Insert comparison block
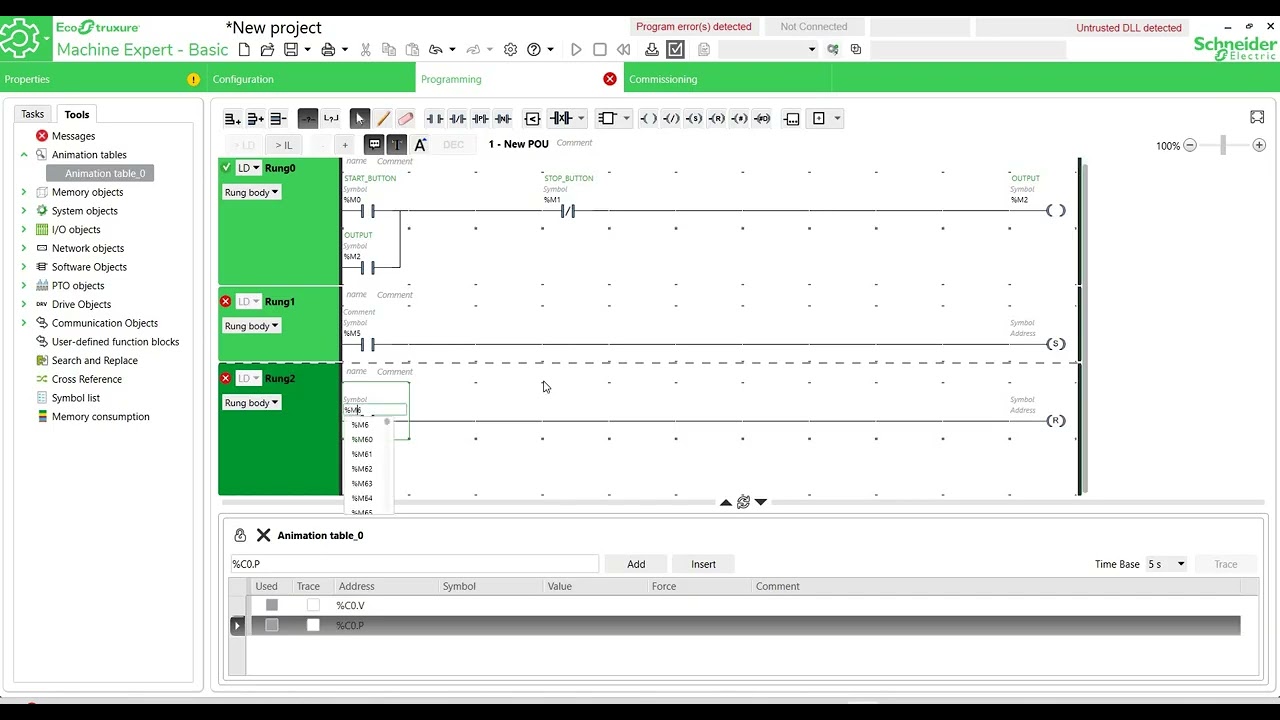The height and width of the screenshot is (720, 1280). tap(532, 118)
